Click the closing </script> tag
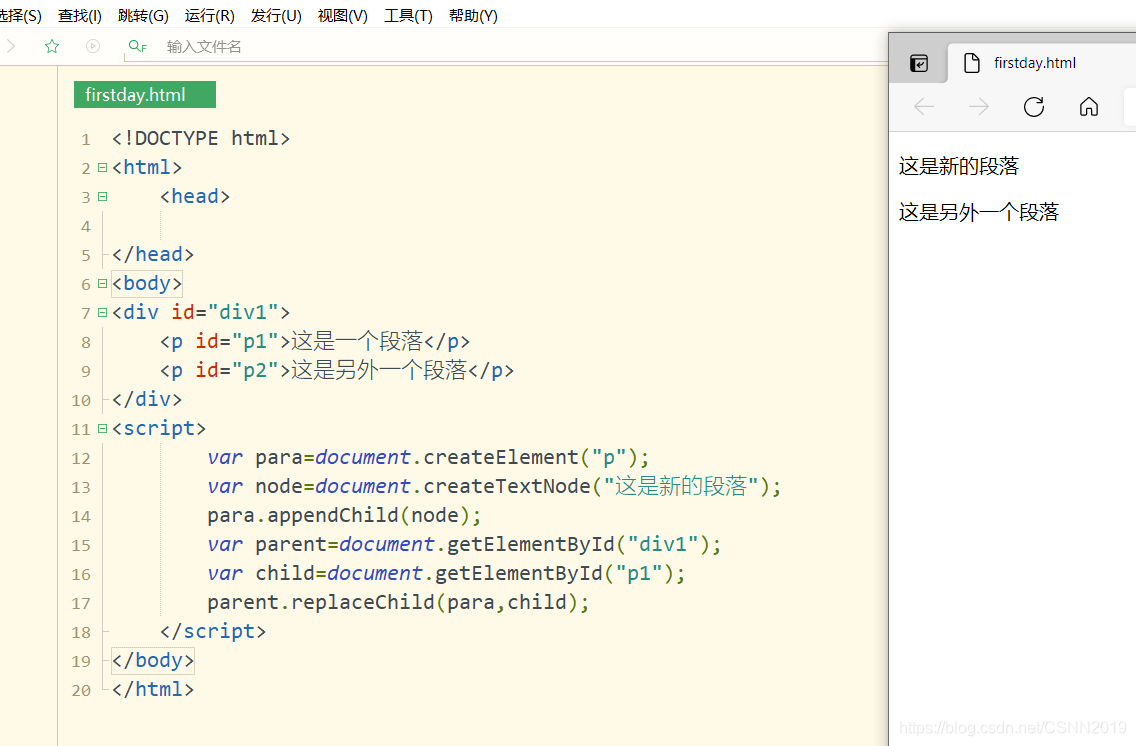This screenshot has height=746, width=1136. 213,631
